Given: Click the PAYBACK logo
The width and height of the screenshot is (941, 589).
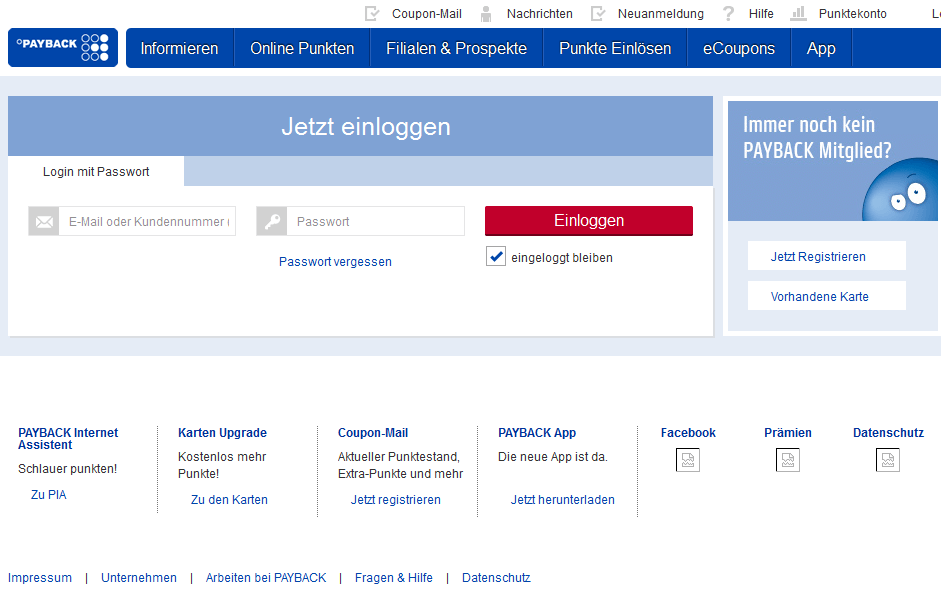Looking at the screenshot, I should pos(63,47).
